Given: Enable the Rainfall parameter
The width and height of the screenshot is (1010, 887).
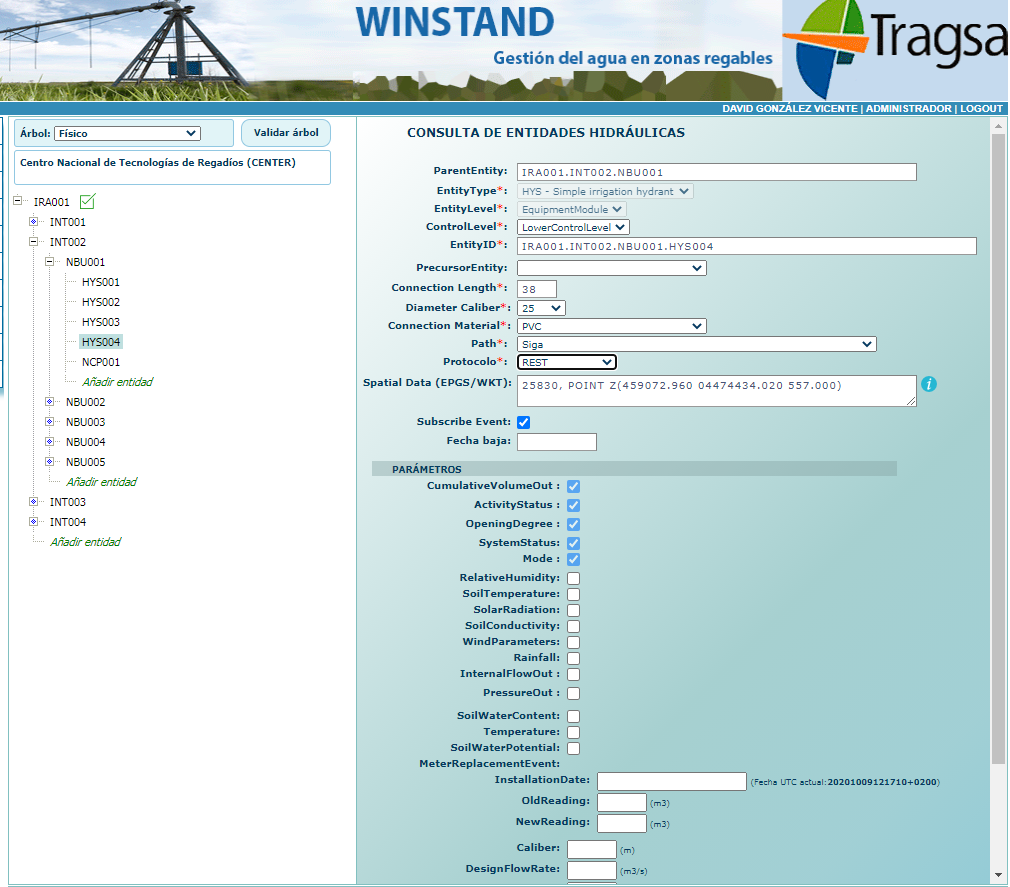Looking at the screenshot, I should [573, 658].
